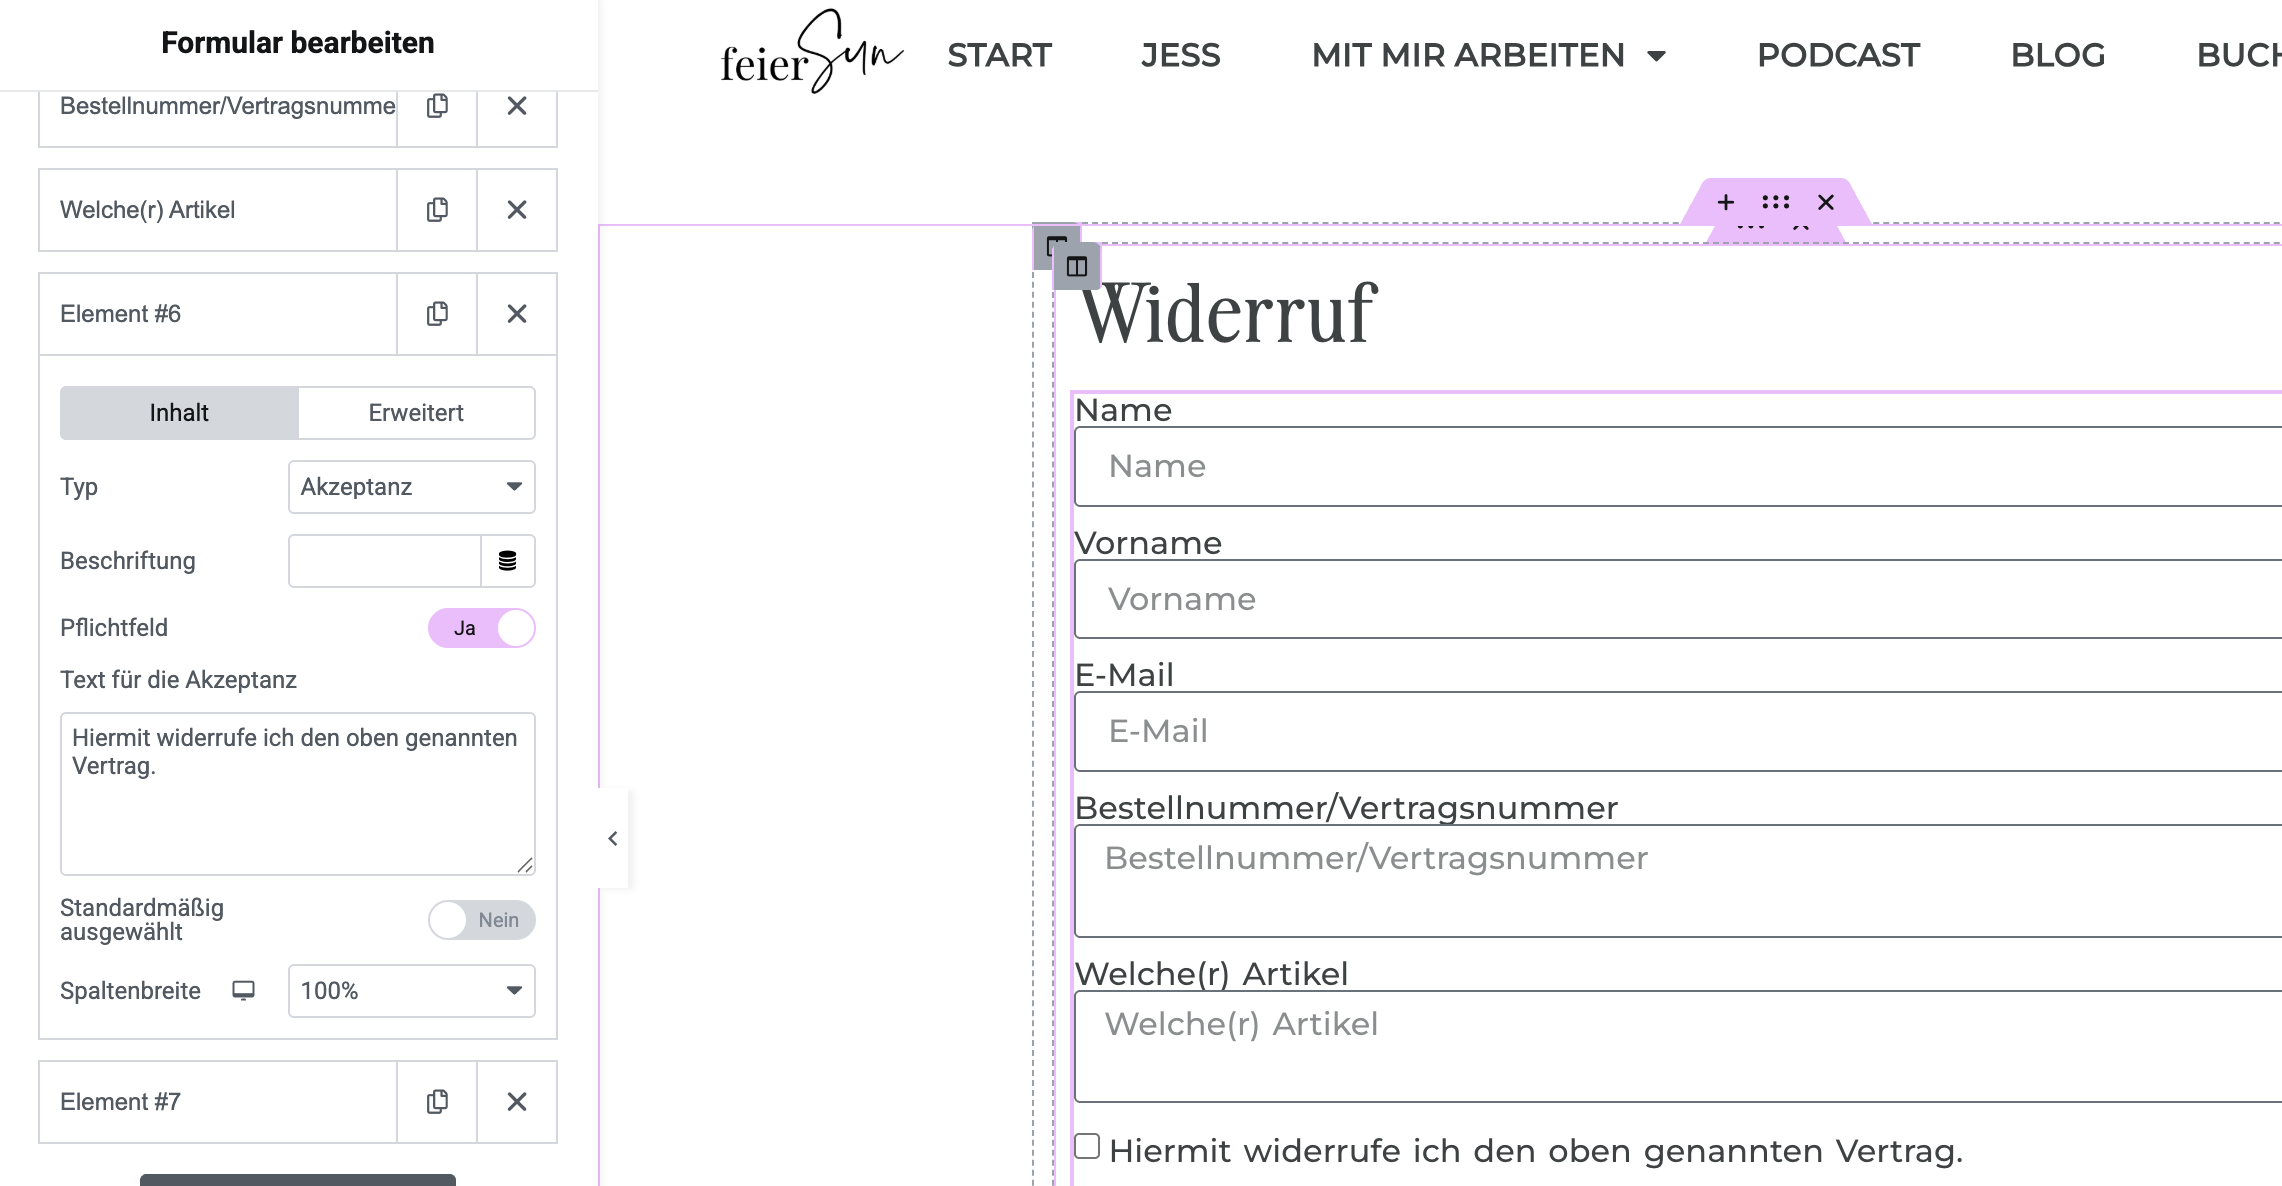Collapse the editor panel with arrow

(613, 838)
